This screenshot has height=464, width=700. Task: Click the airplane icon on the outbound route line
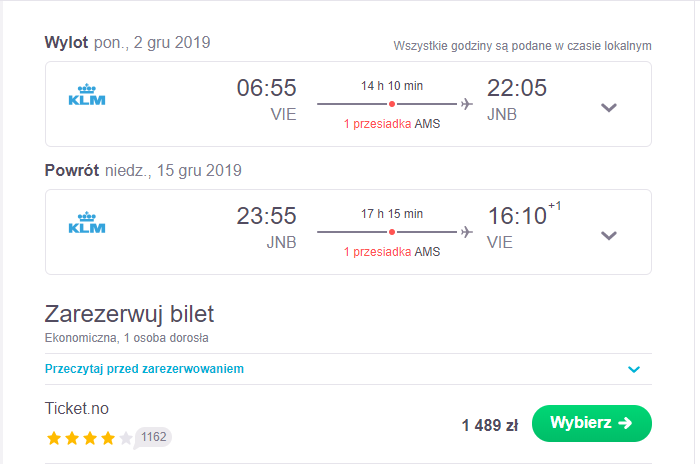click(467, 104)
